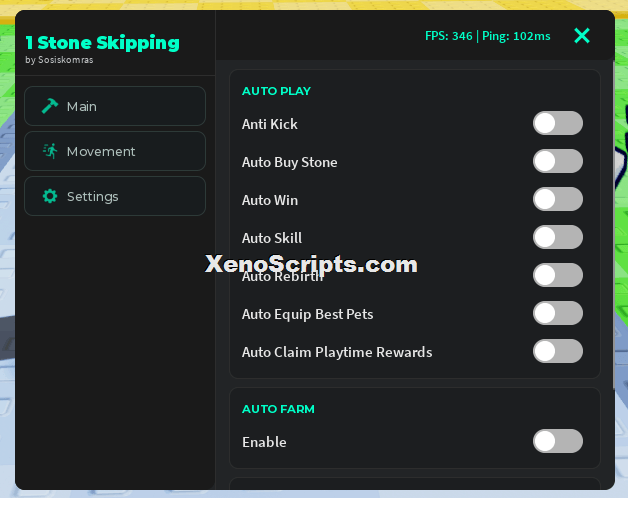This screenshot has width=628, height=528.
Task: Enable the Anti Kick toggle
Action: click(558, 123)
